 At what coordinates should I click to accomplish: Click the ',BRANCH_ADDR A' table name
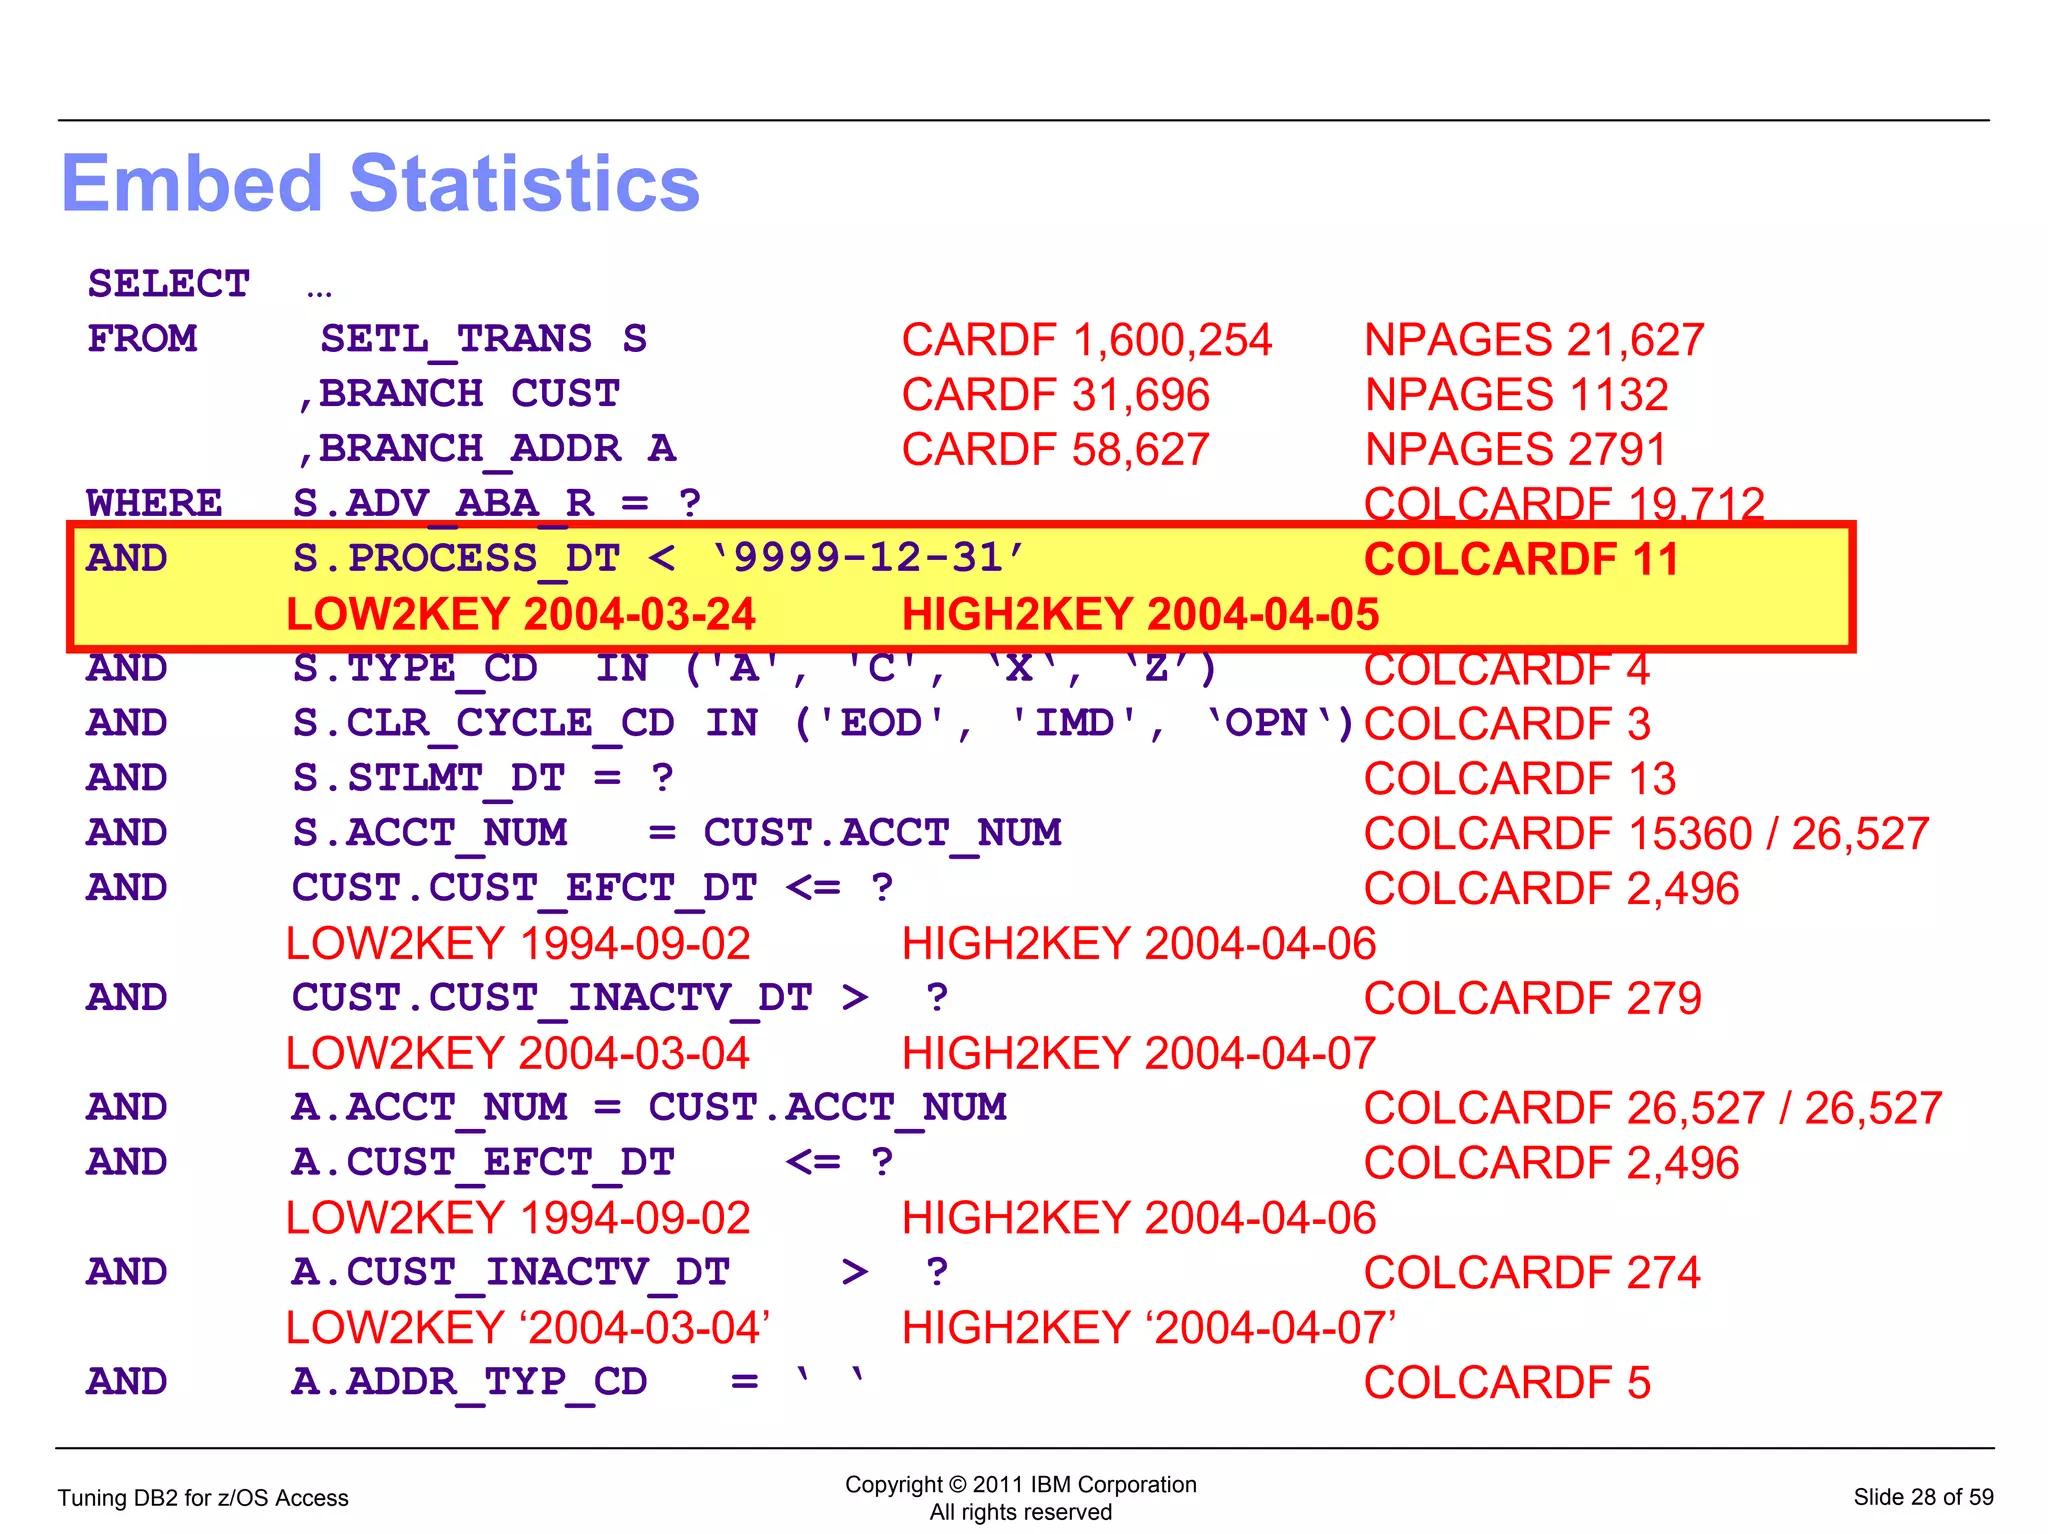[487, 449]
